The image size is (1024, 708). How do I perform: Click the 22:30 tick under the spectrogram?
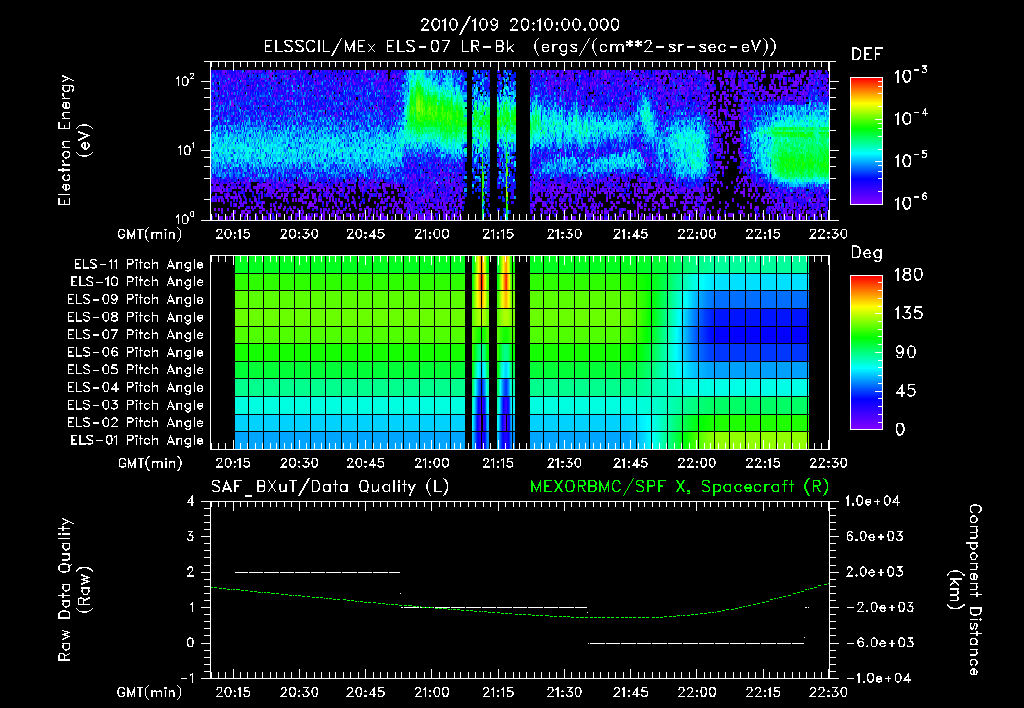coord(828,234)
